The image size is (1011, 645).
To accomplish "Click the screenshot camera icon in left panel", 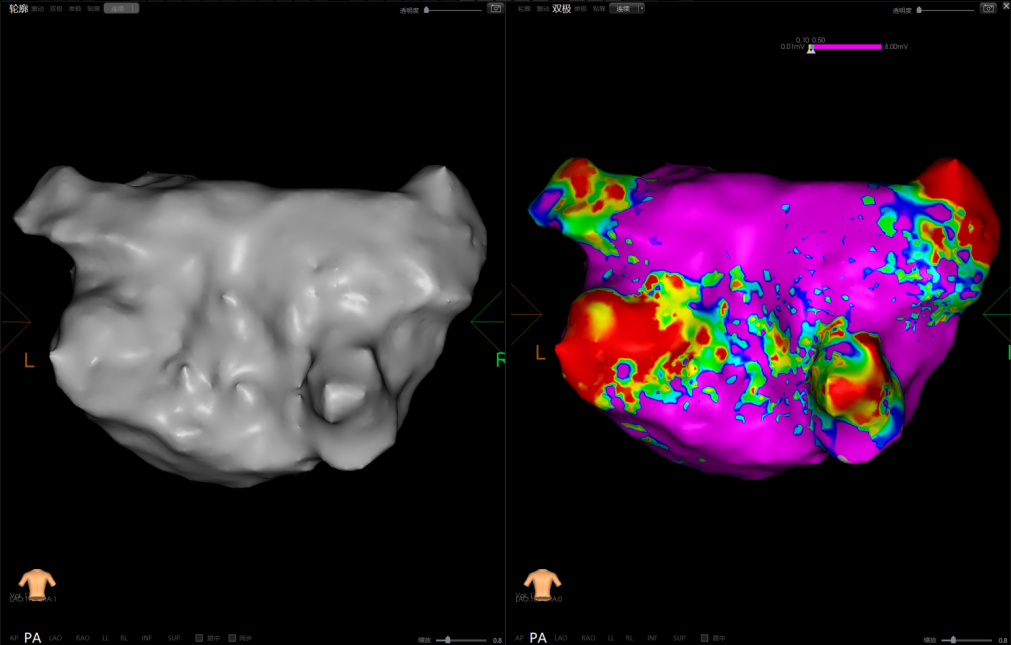I will (495, 8).
